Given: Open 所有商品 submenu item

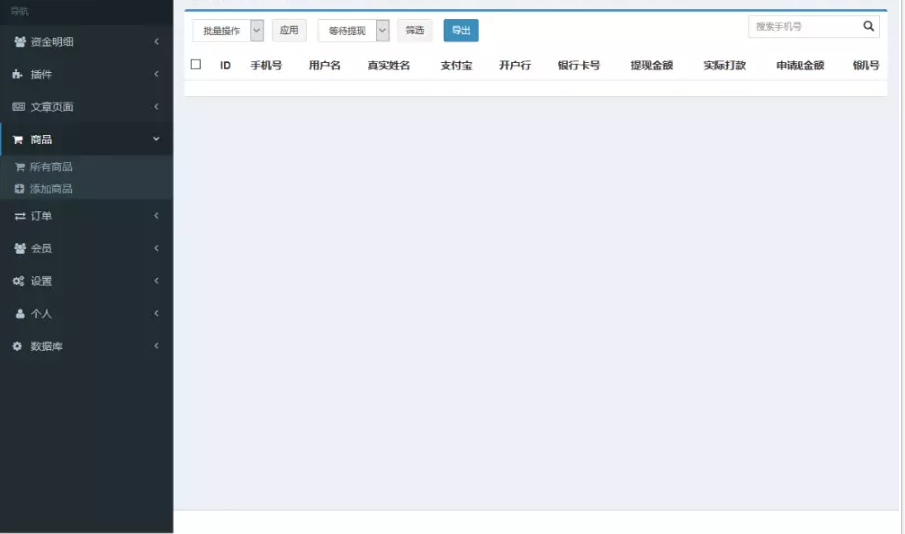Looking at the screenshot, I should tap(51, 167).
